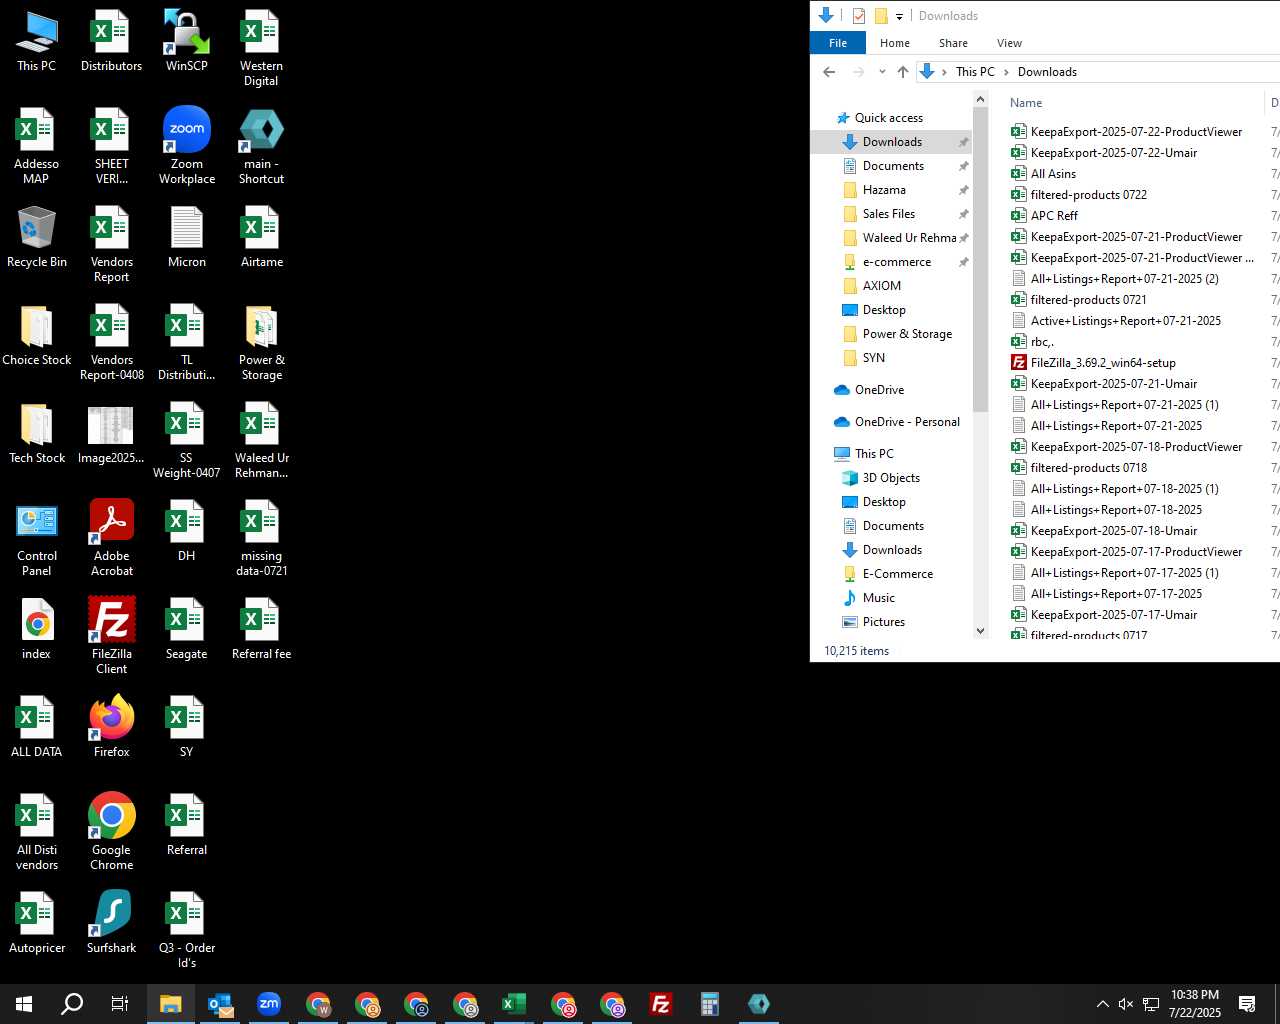Open Calculator from the taskbar
The image size is (1280, 1024).
710,1004
